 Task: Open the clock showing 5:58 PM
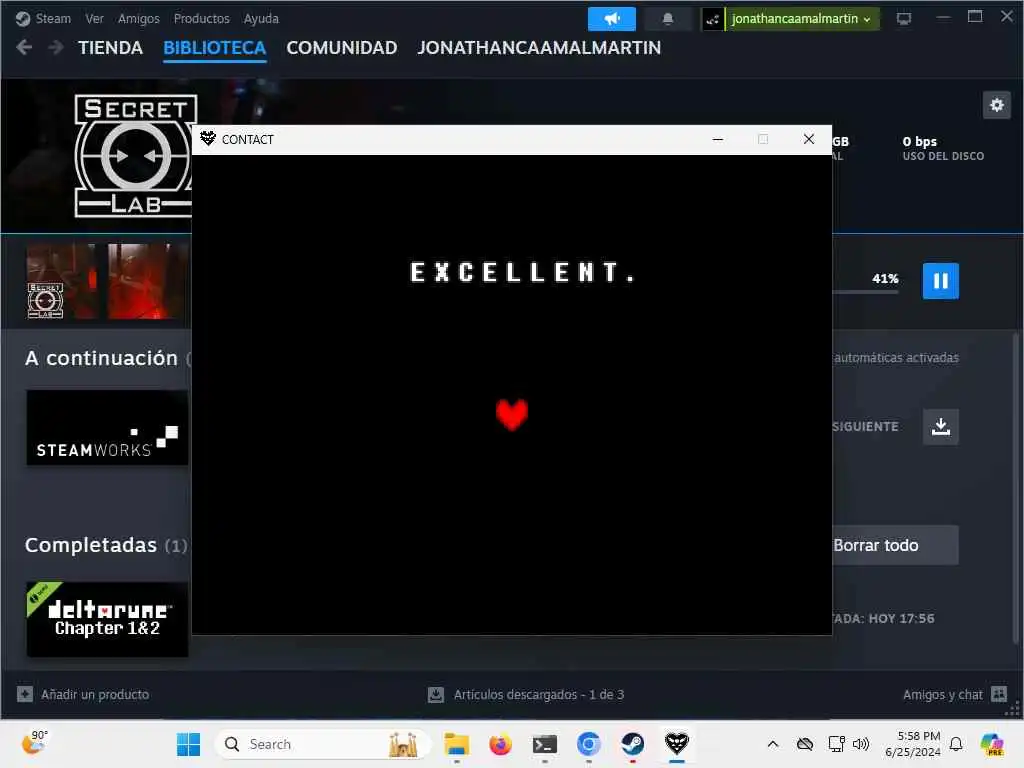[x=913, y=744]
